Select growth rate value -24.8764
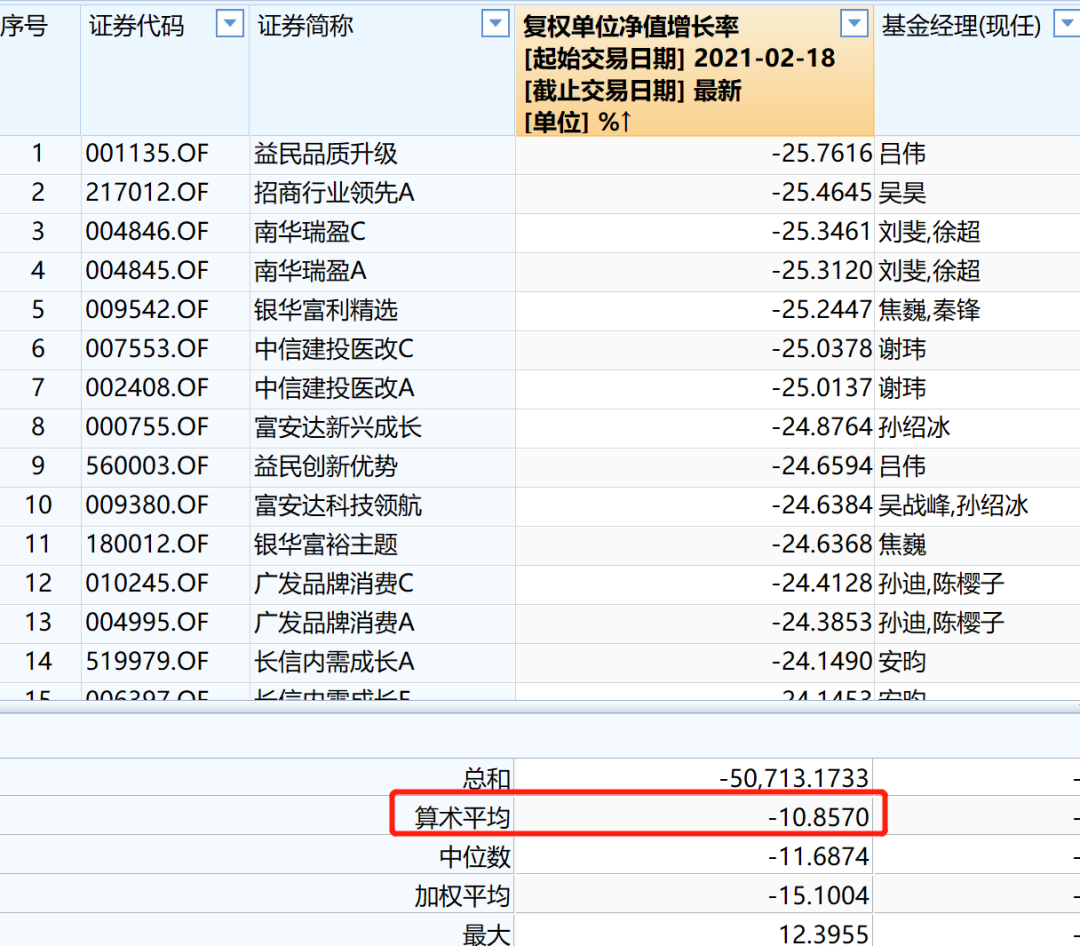 coord(822,427)
